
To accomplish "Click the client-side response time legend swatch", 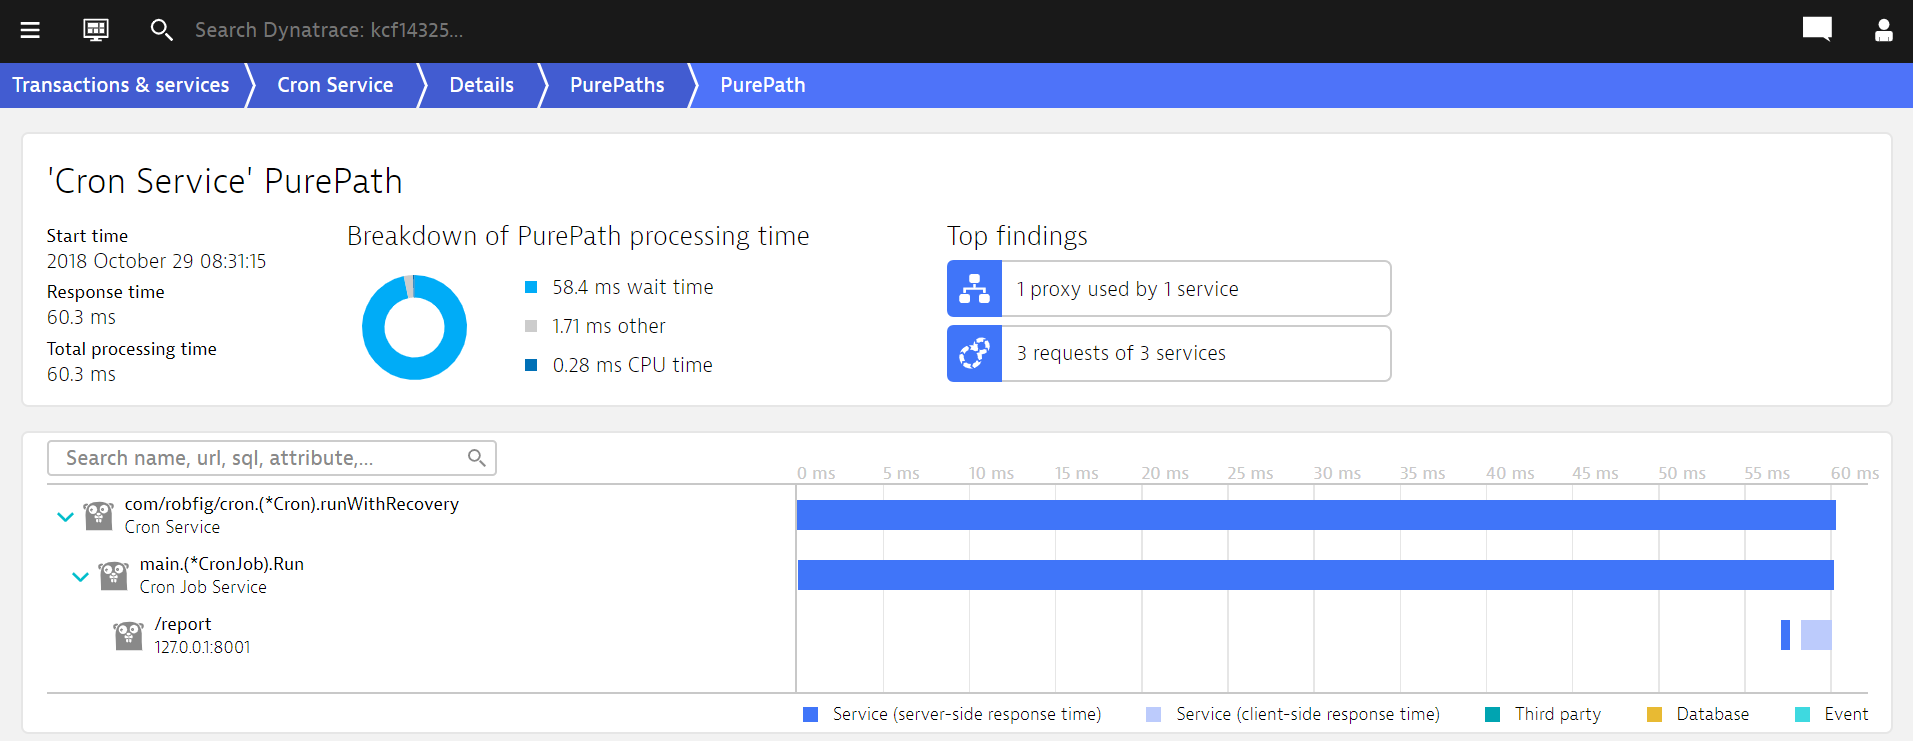I will click(1153, 714).
